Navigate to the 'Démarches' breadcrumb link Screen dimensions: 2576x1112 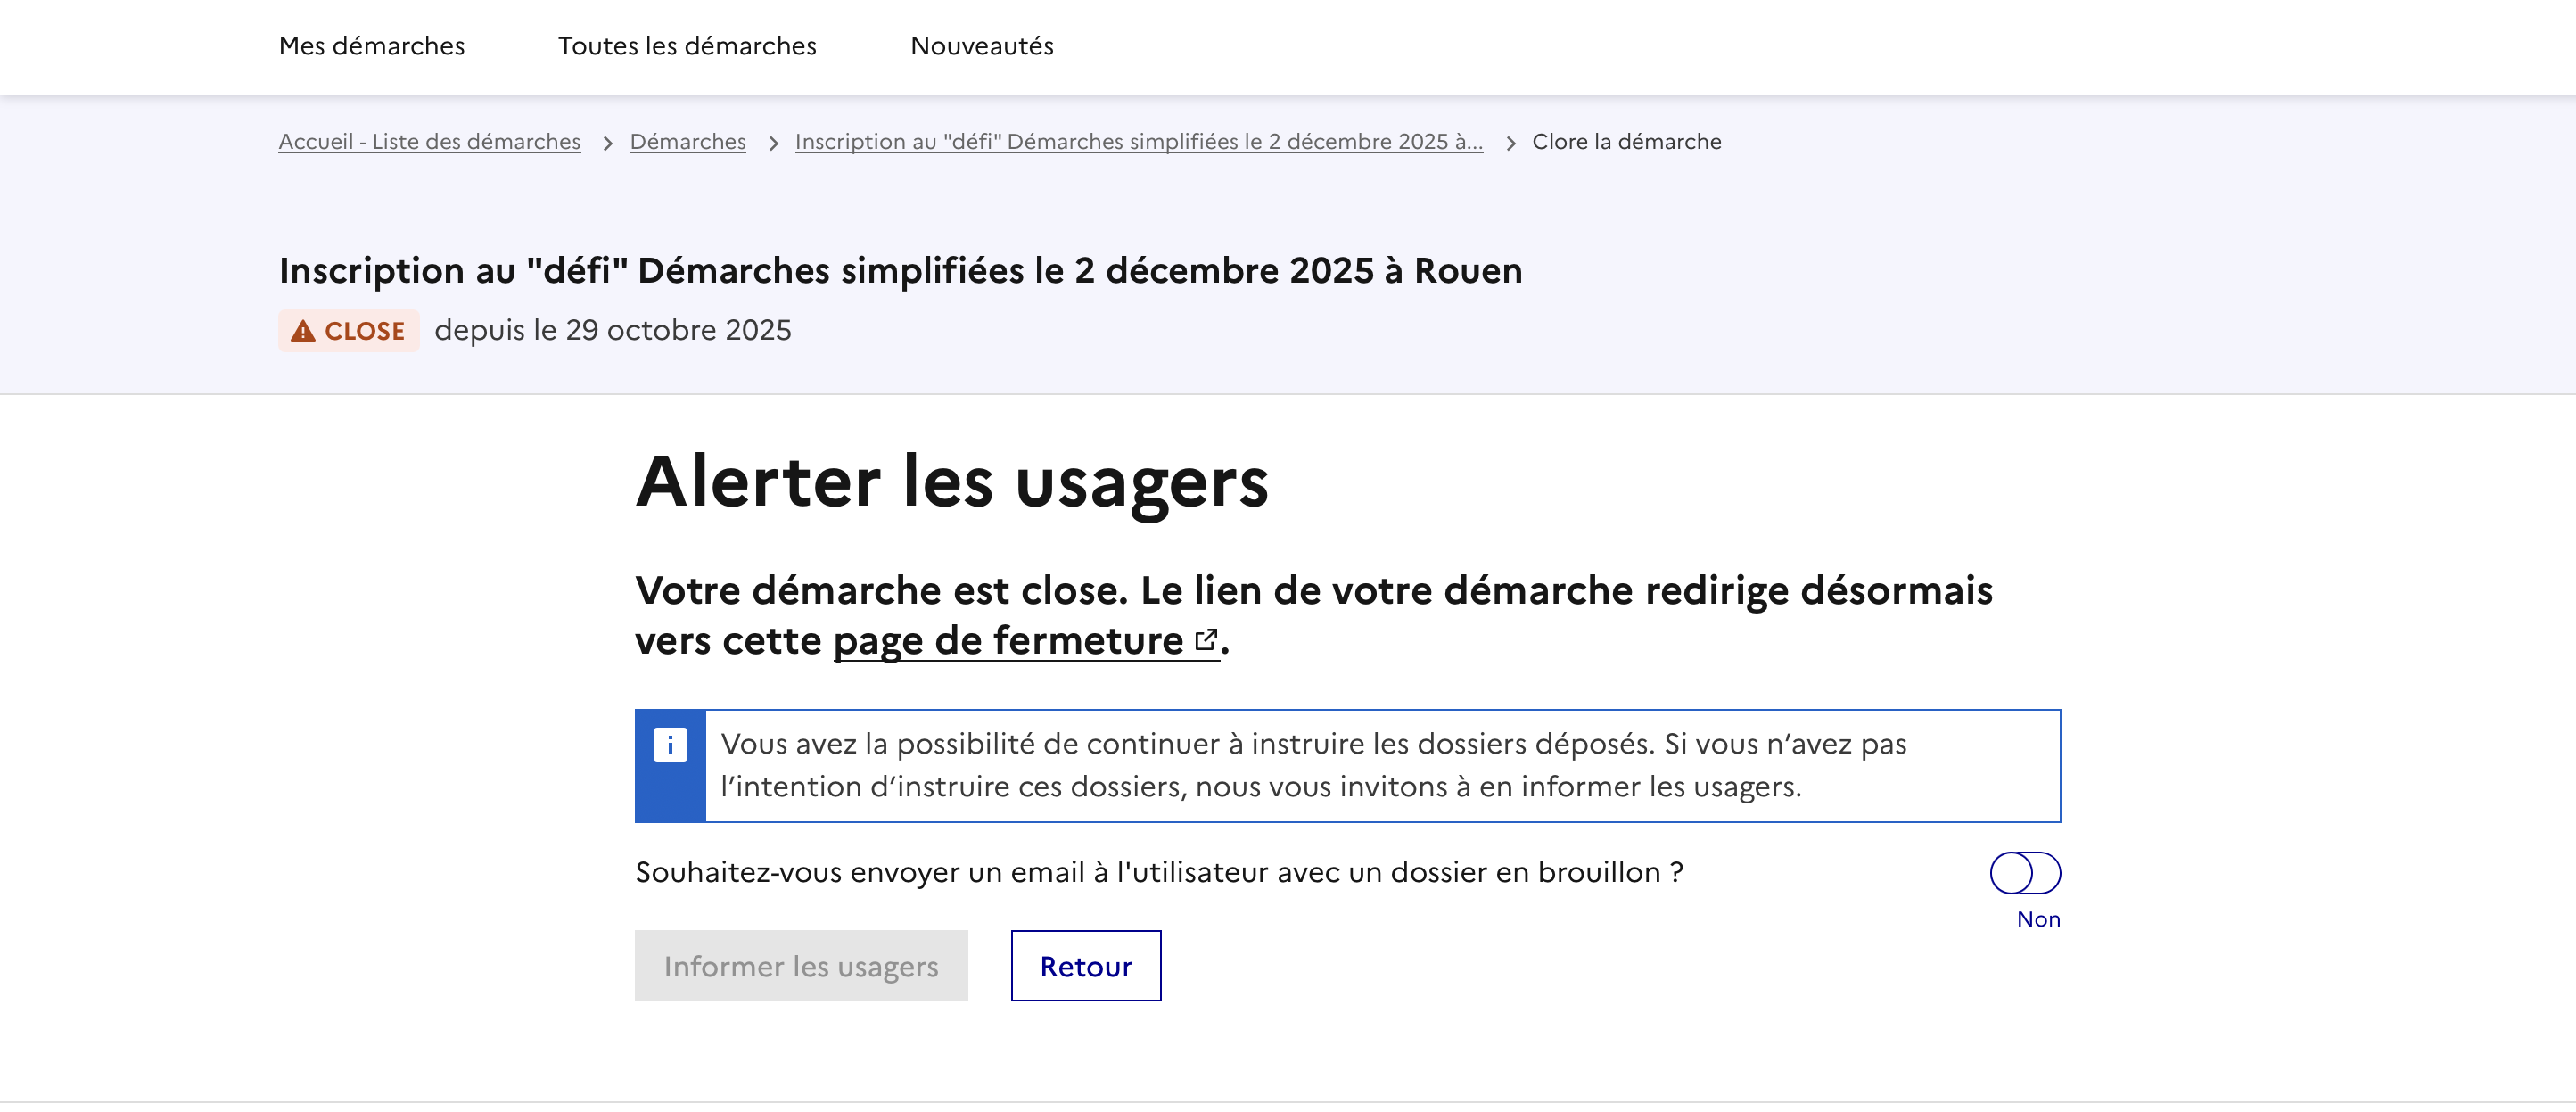coord(687,142)
